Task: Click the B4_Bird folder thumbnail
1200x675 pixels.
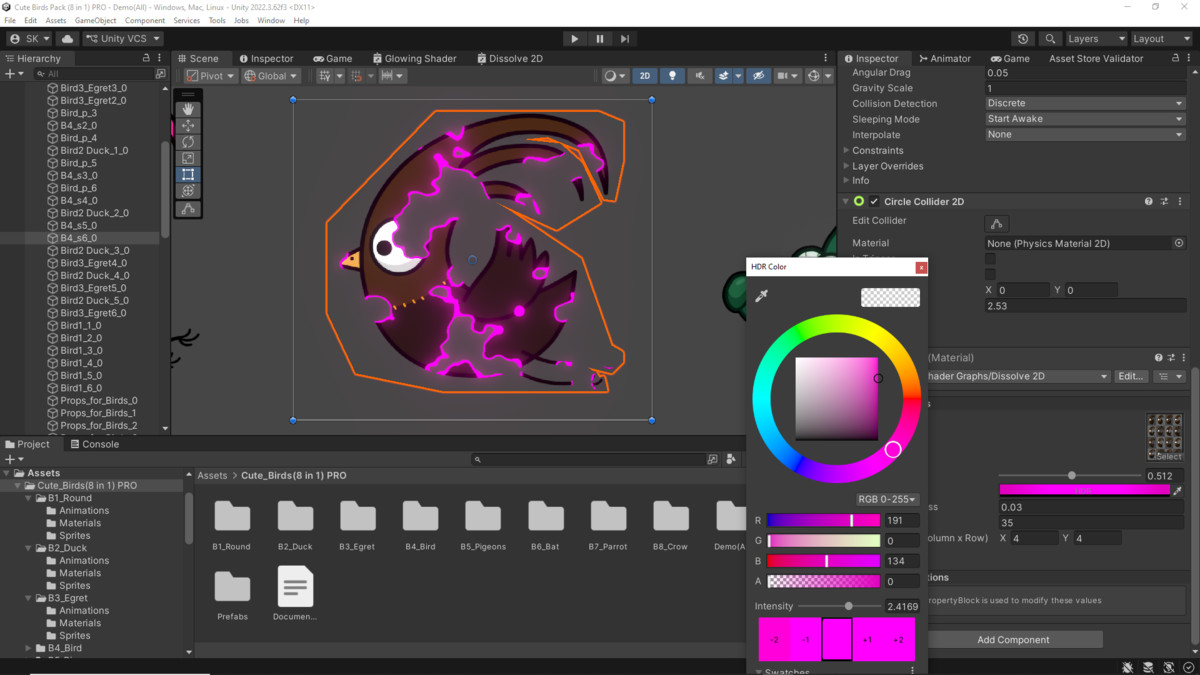Action: point(420,516)
